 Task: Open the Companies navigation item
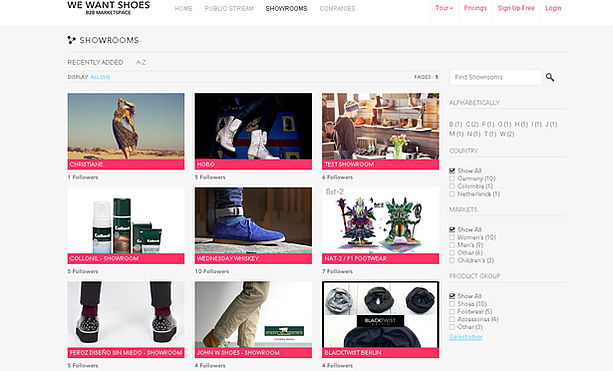(x=337, y=8)
